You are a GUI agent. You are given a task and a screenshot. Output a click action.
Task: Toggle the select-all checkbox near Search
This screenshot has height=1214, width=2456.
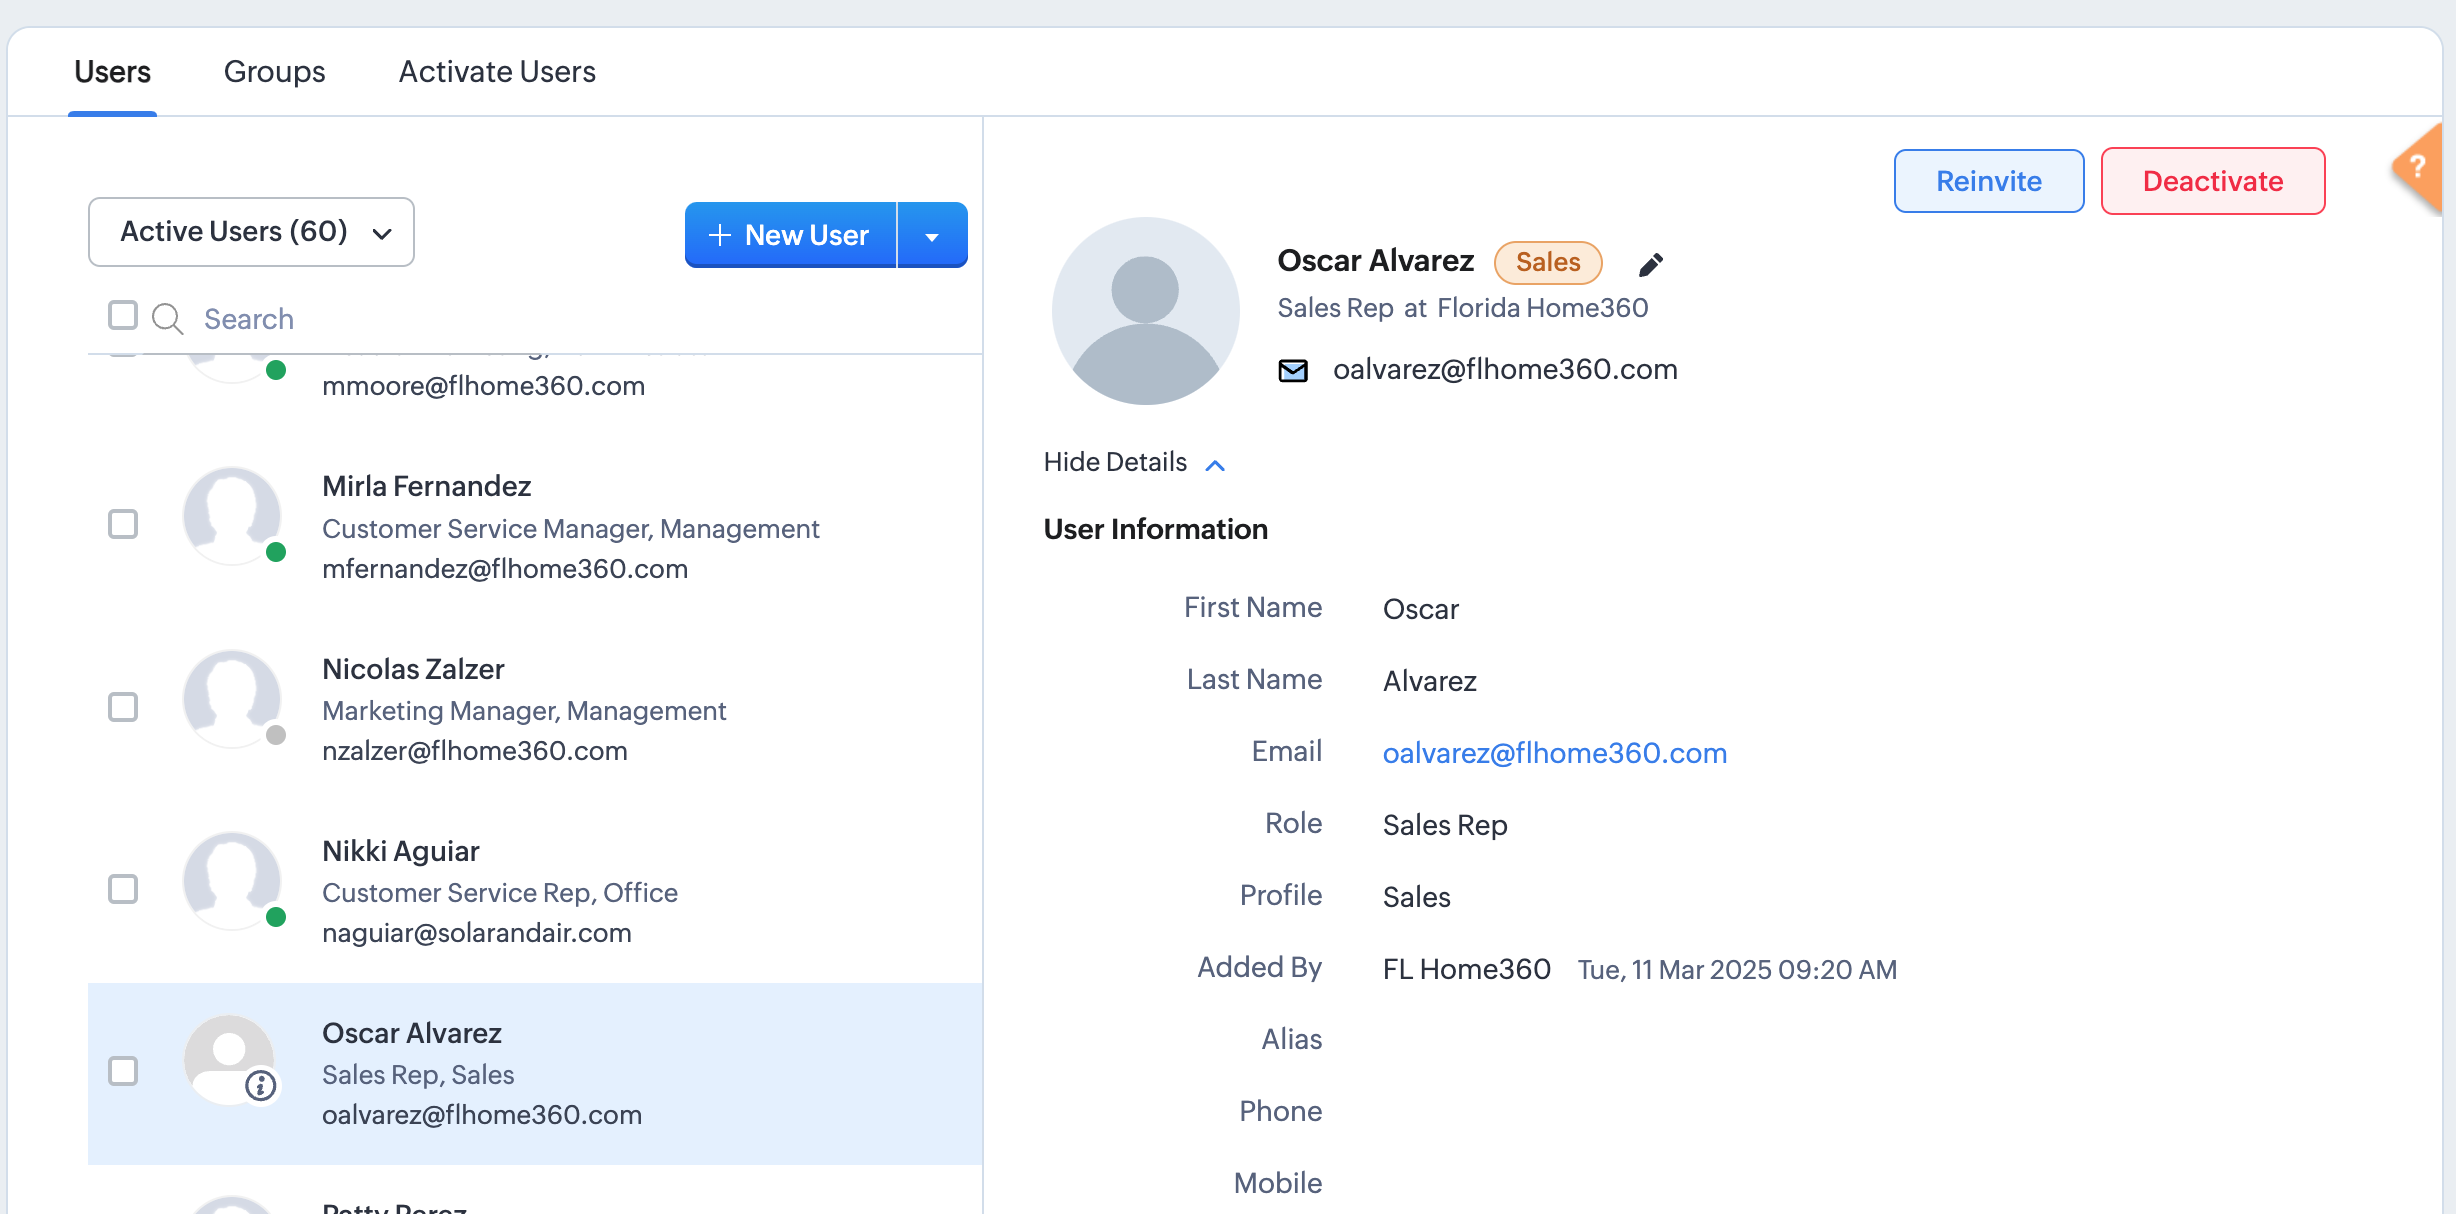(123, 315)
